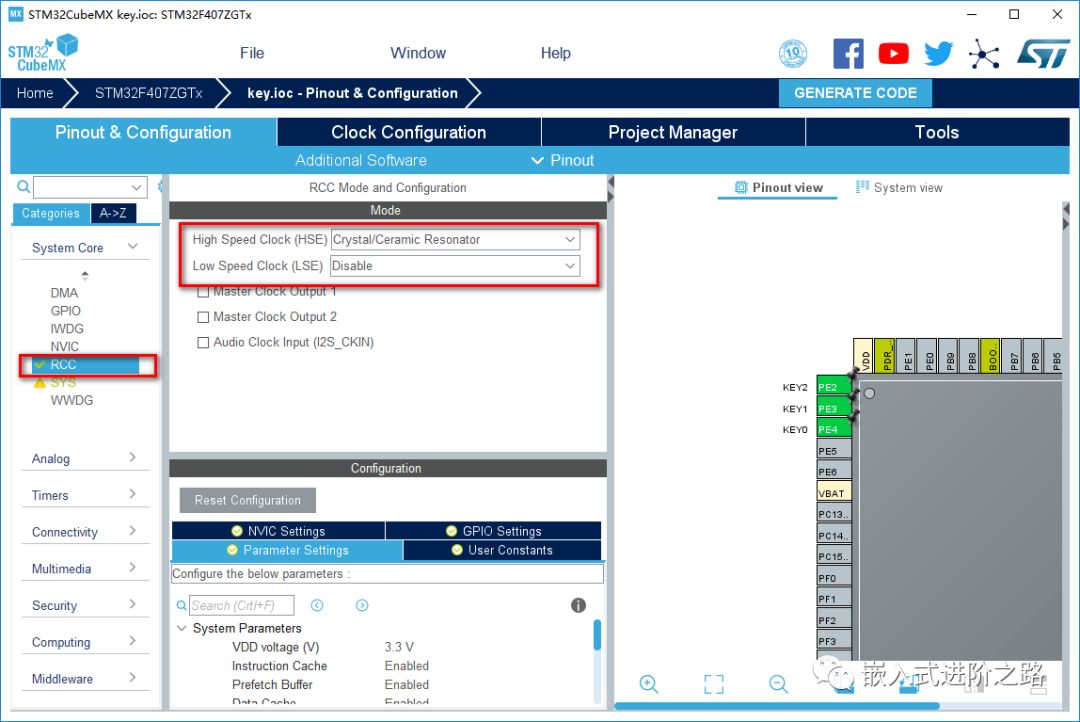The image size is (1080, 722).
Task: Open the YouTube link icon
Action: (x=893, y=53)
